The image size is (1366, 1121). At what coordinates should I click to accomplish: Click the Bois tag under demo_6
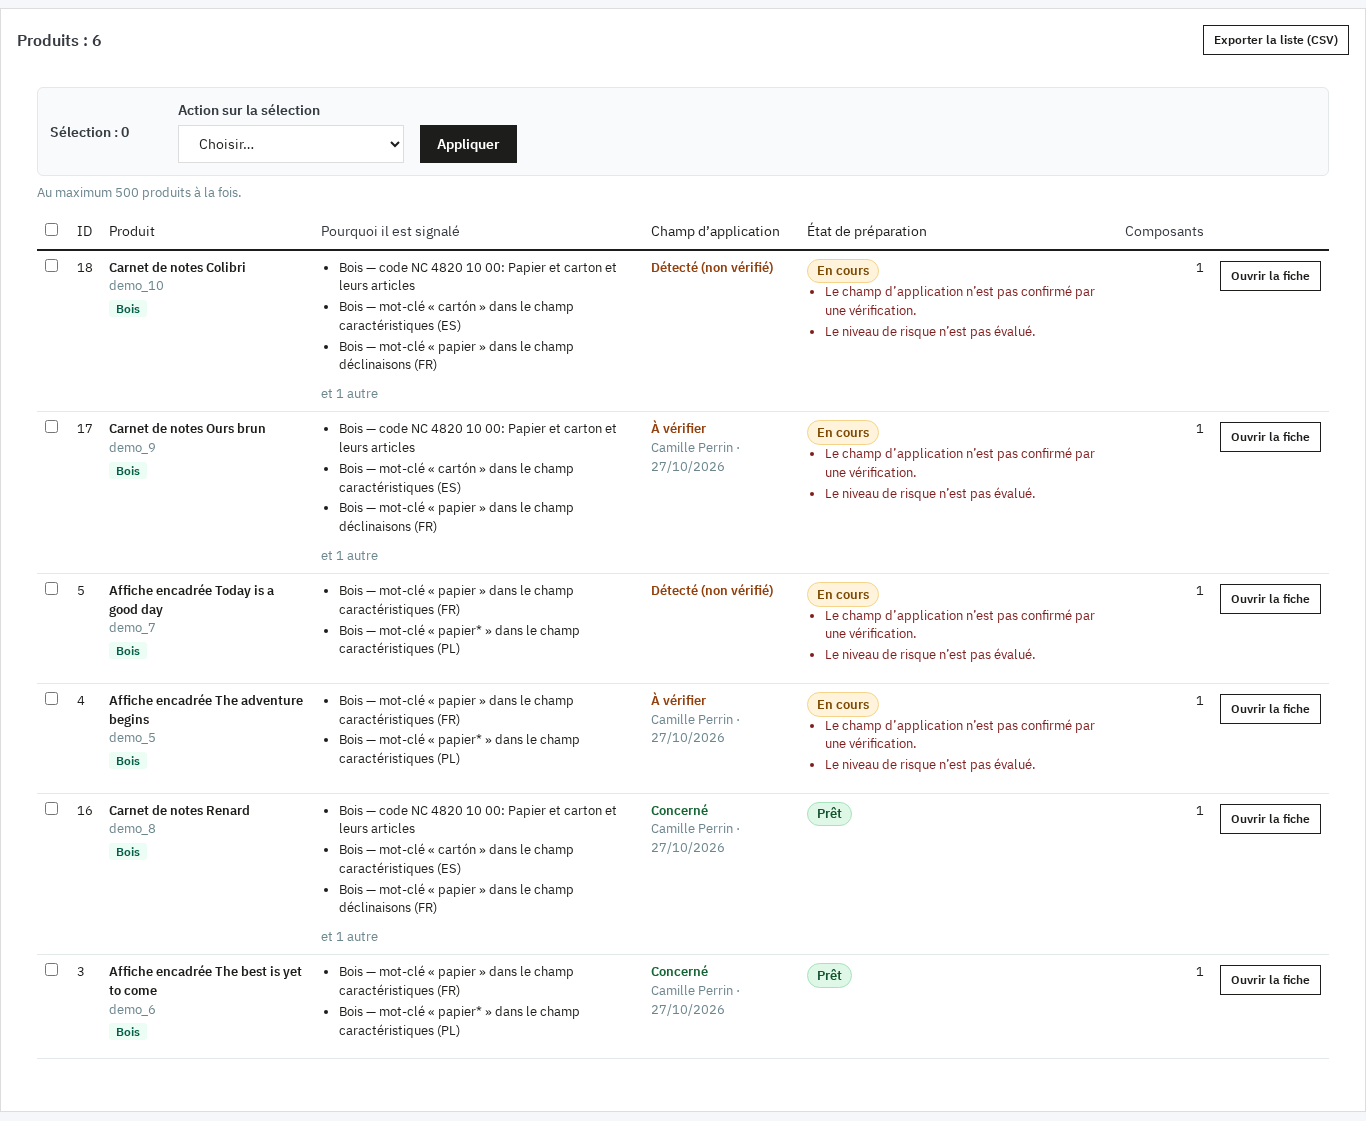[x=128, y=1032]
